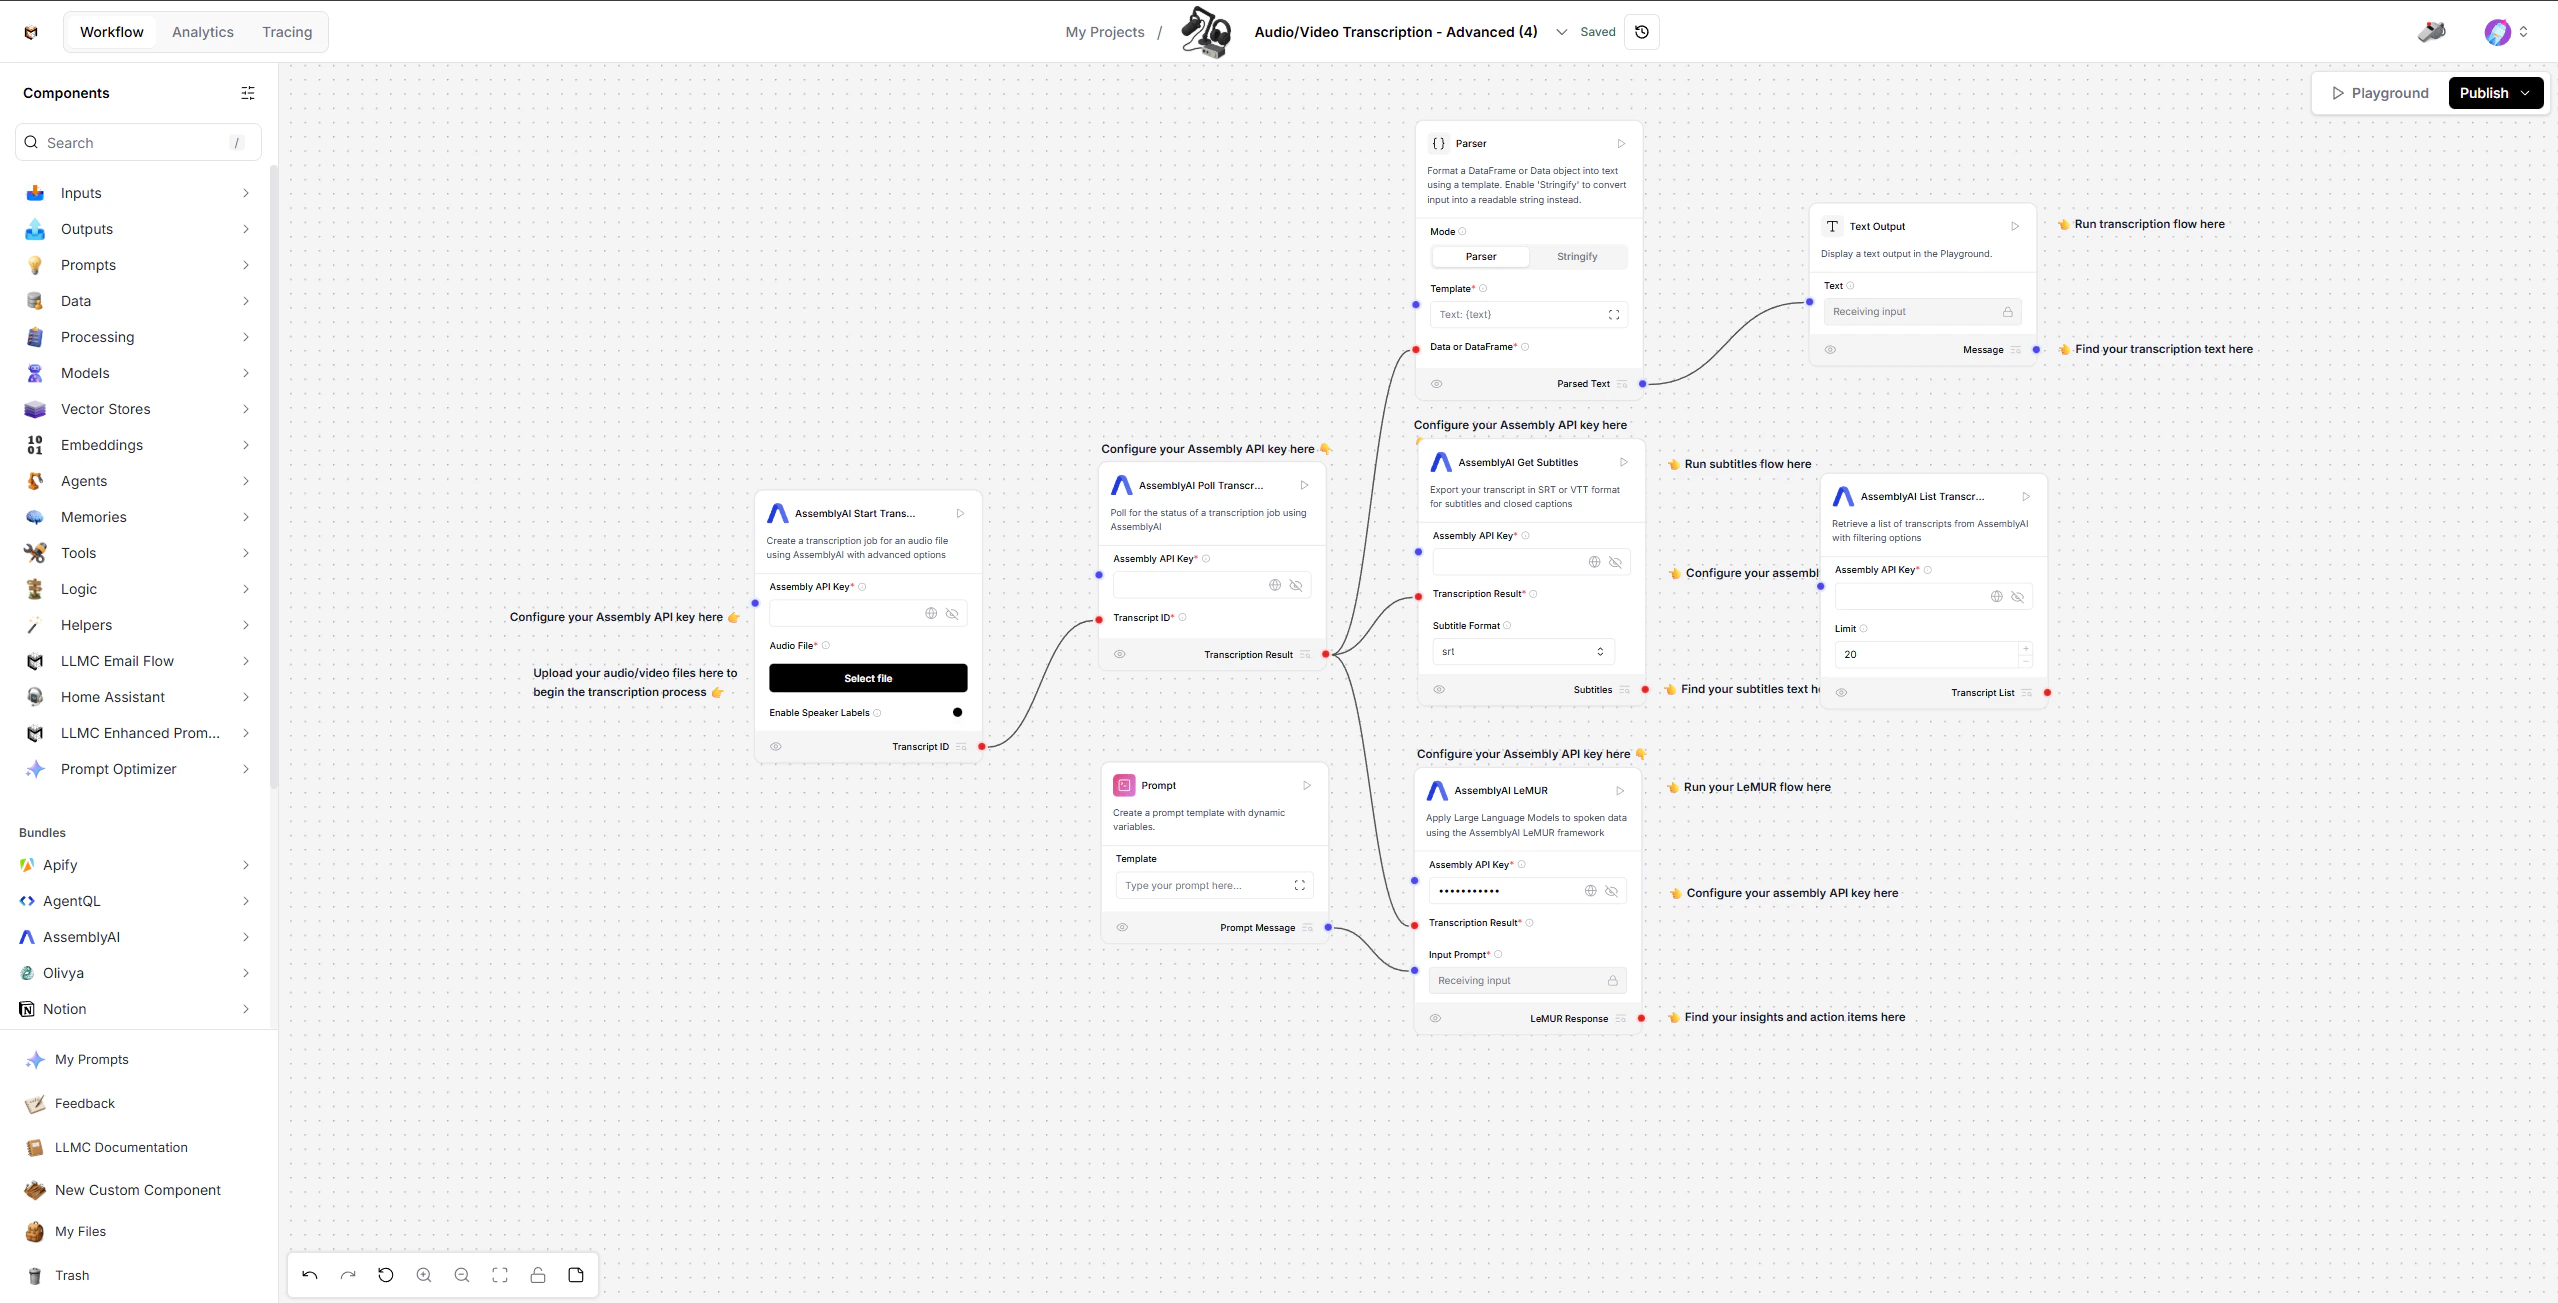Click the undo icon in bottom toolbar
The image size is (2558, 1303).
tap(310, 1275)
